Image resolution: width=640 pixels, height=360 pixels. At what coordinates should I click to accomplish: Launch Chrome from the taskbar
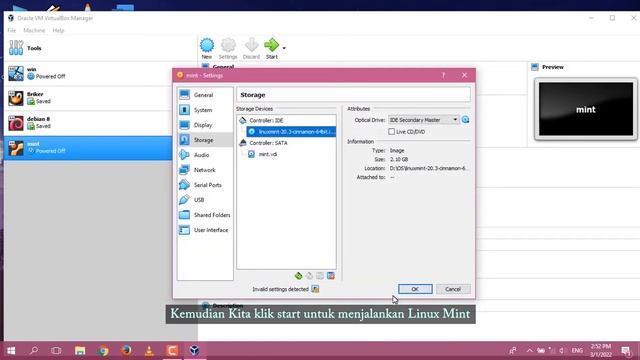103,351
